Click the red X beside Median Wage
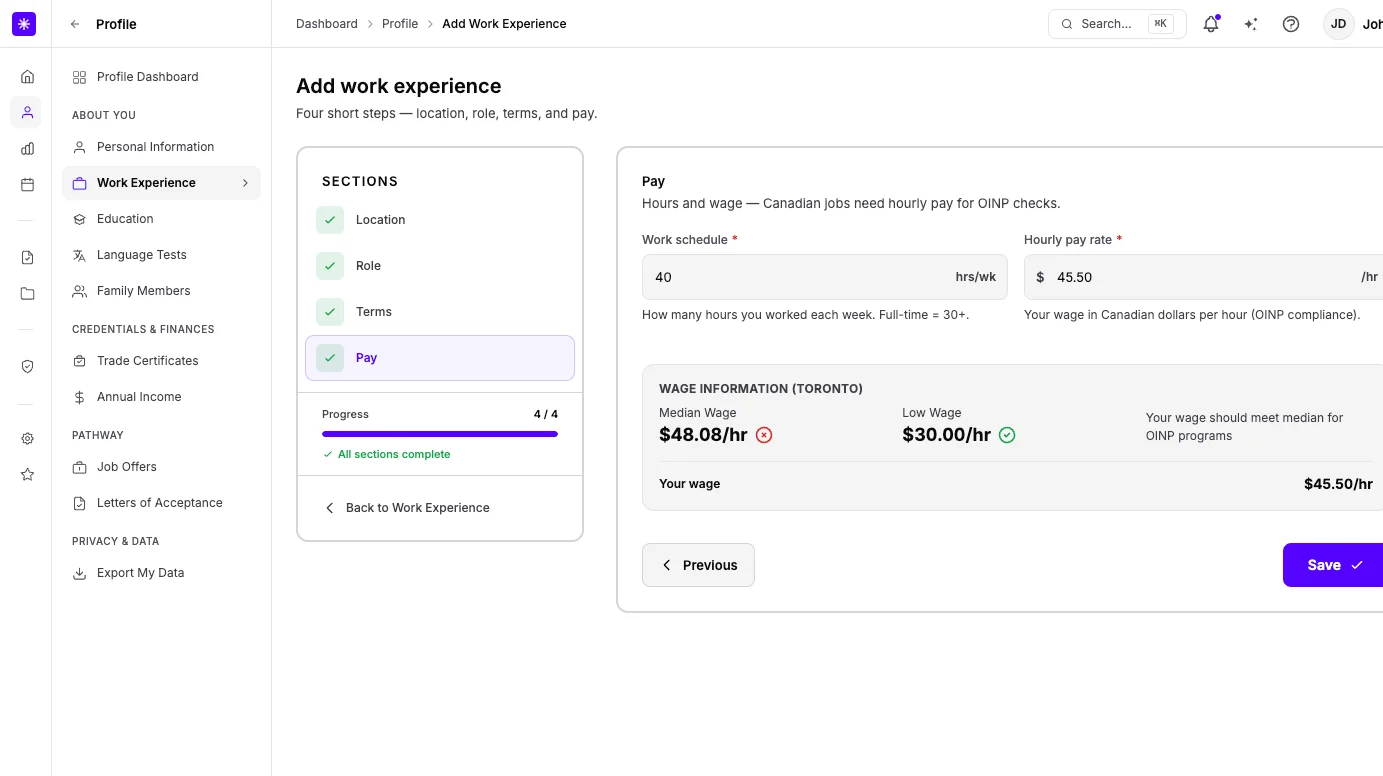1383x776 pixels. point(764,435)
